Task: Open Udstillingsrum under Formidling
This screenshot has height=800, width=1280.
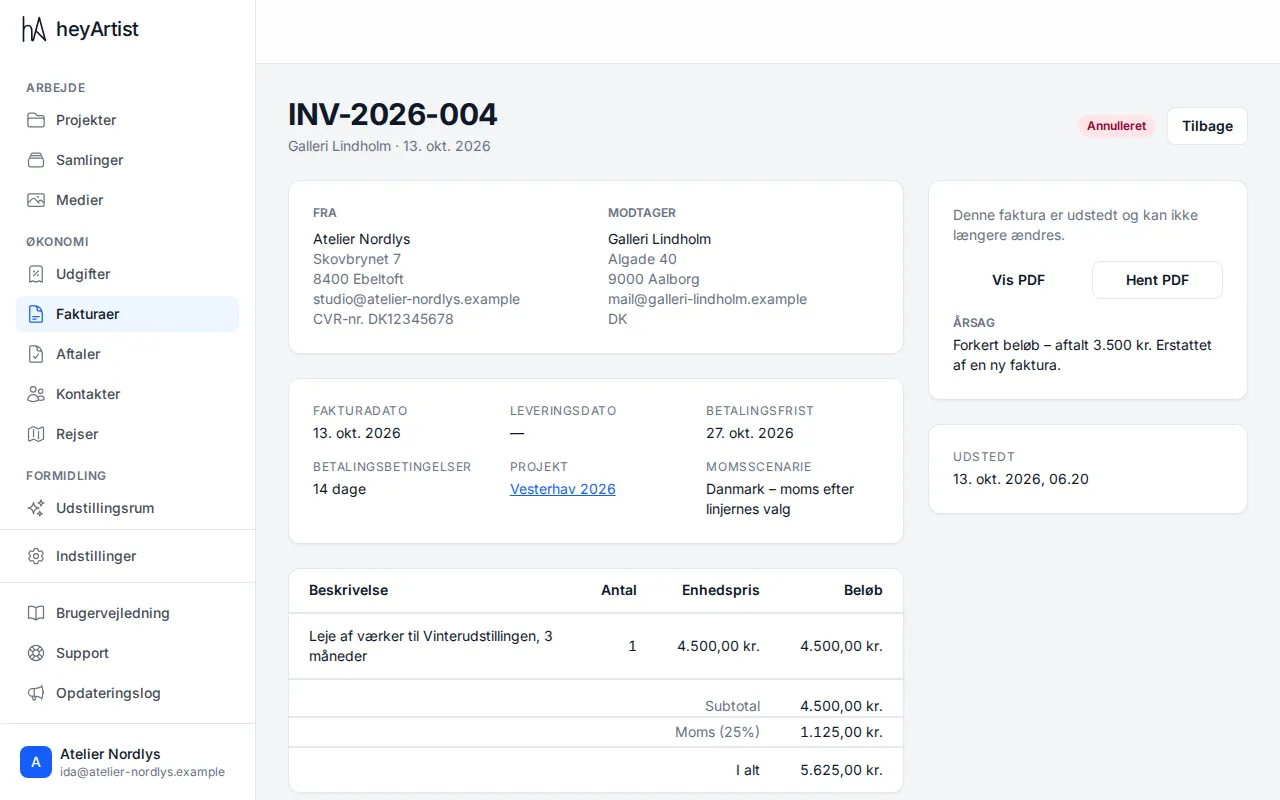Action: point(127,508)
